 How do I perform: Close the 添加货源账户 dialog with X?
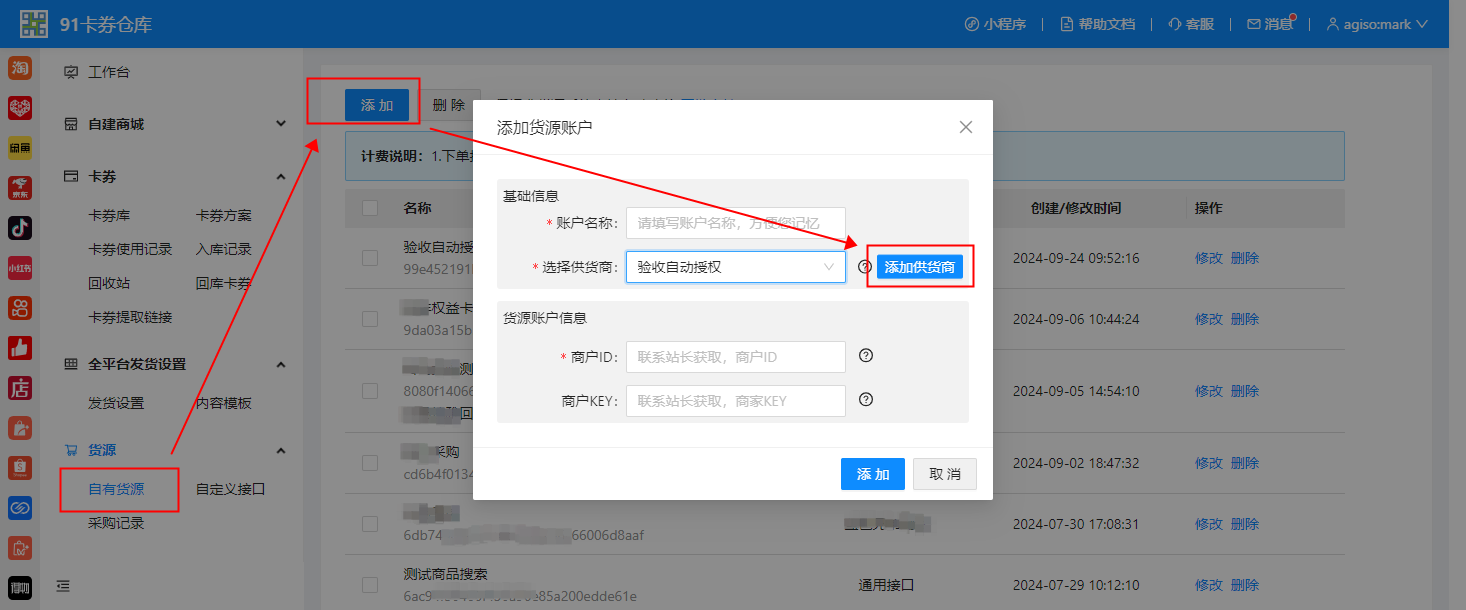965,127
